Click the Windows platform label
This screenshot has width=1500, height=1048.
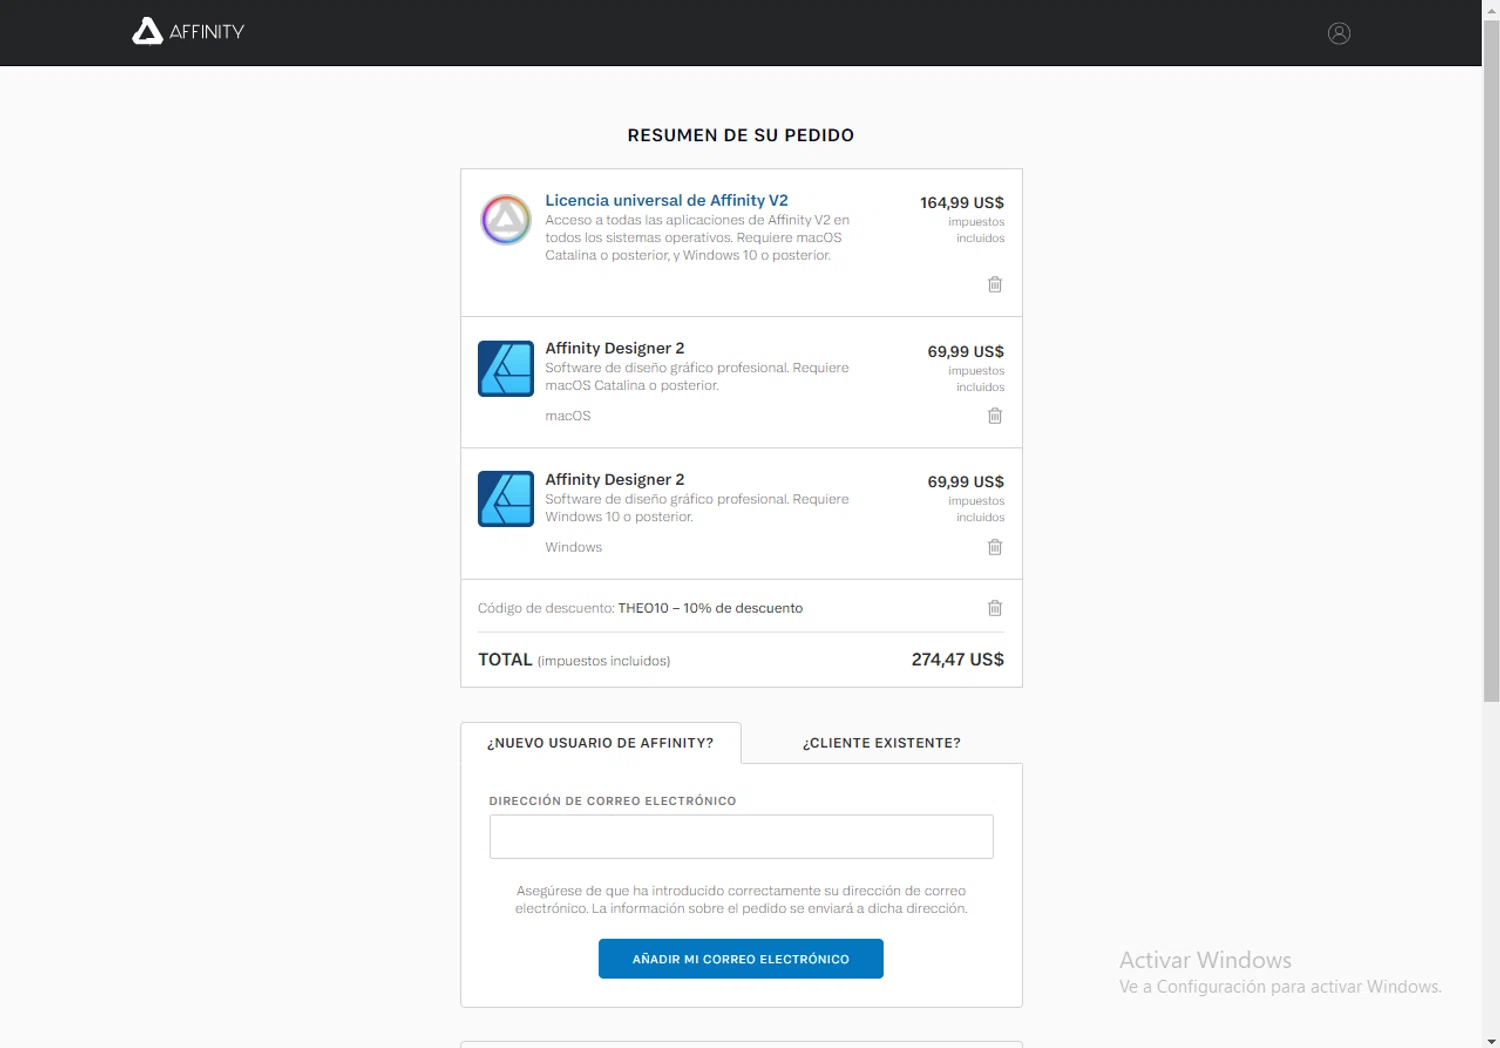(x=573, y=547)
